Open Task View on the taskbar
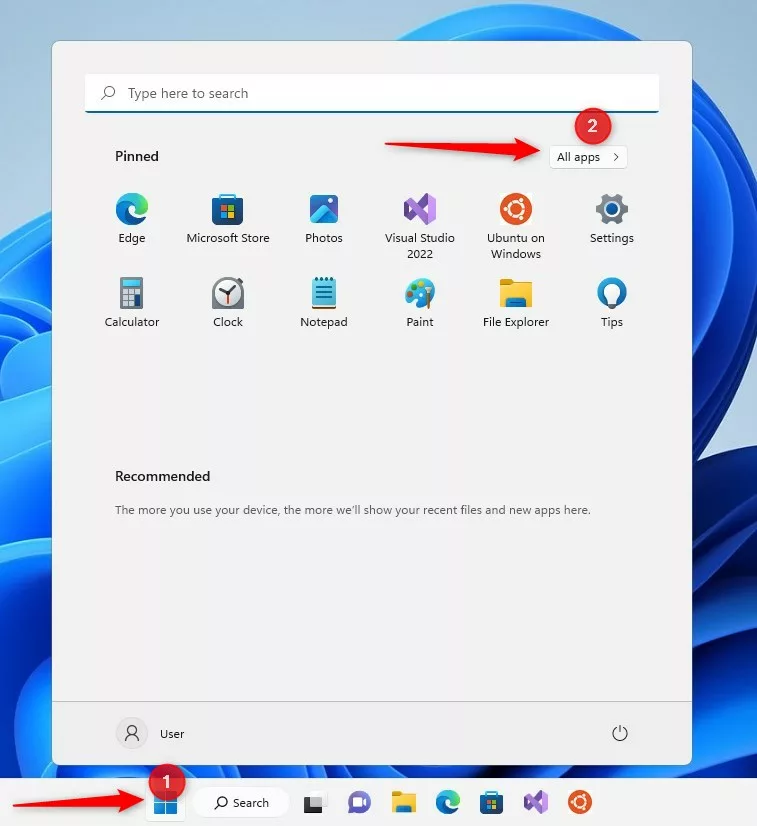This screenshot has width=757, height=826. (314, 803)
